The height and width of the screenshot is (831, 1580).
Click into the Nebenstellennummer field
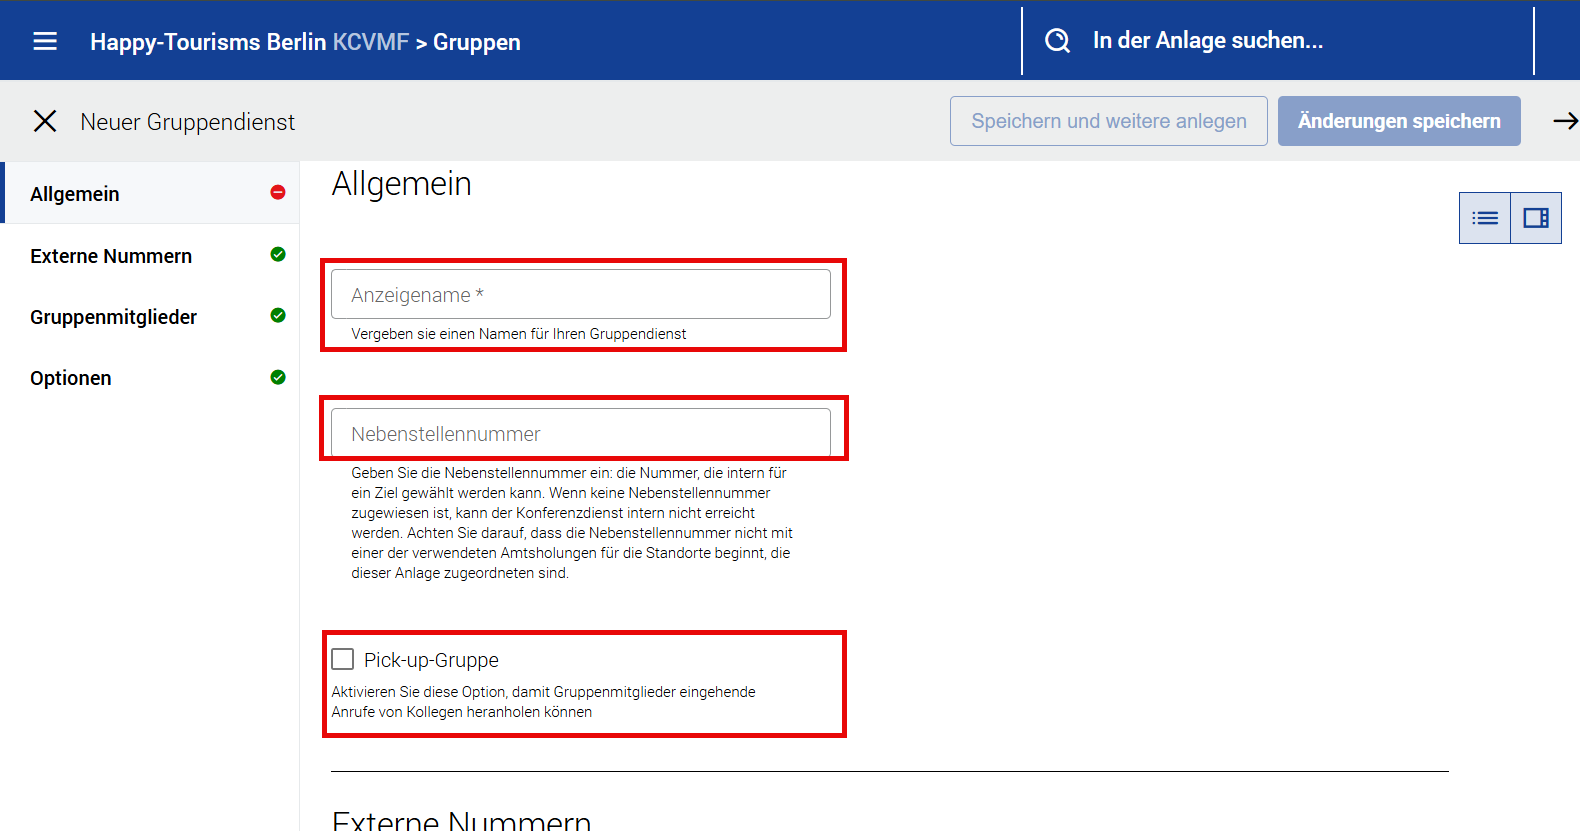[x=580, y=434]
